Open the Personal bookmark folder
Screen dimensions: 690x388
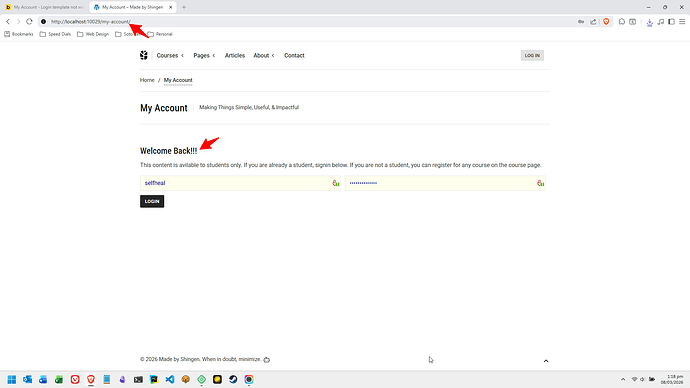pos(160,34)
